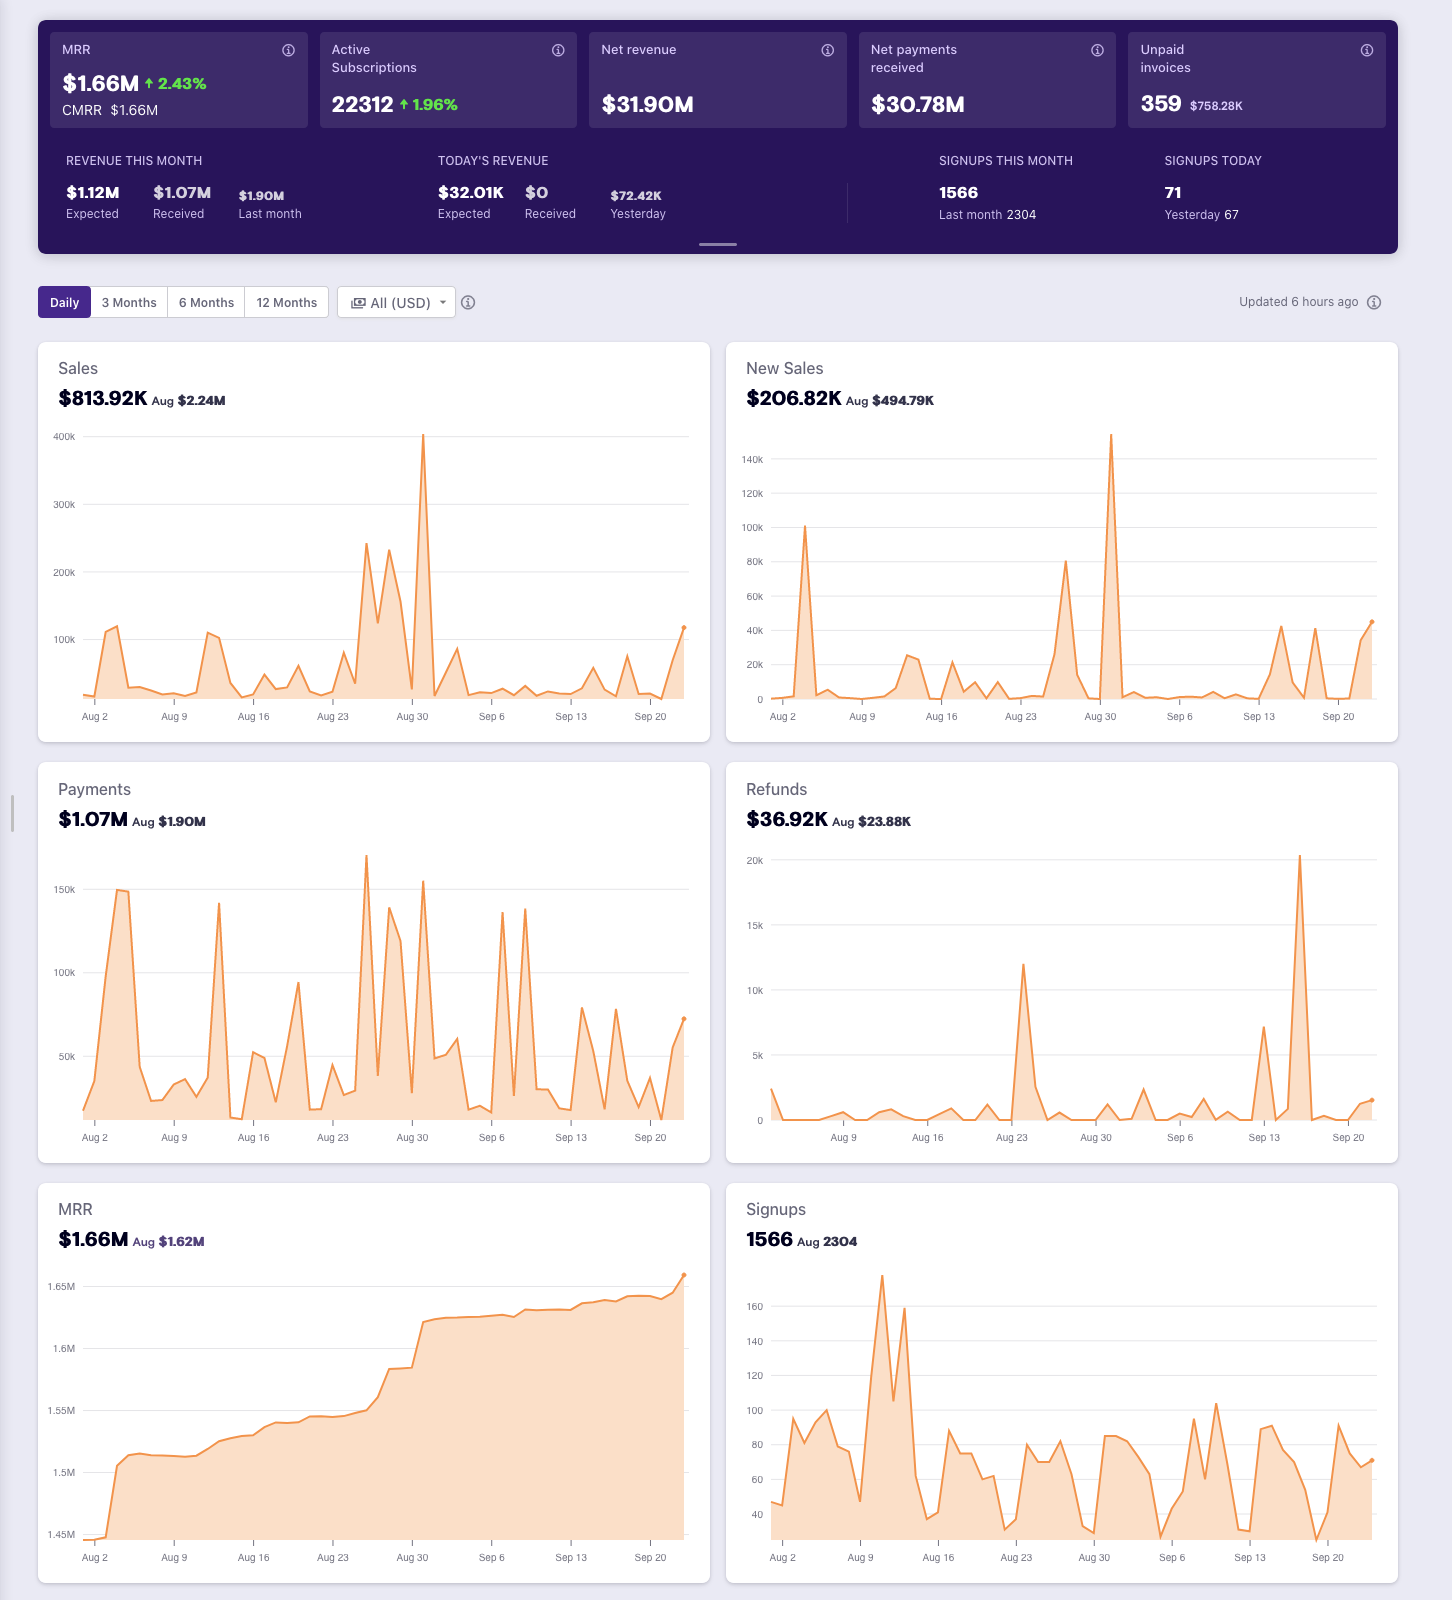Click the Refunds chart's highest spike
Image resolution: width=1452 pixels, height=1600 pixels.
click(1299, 857)
